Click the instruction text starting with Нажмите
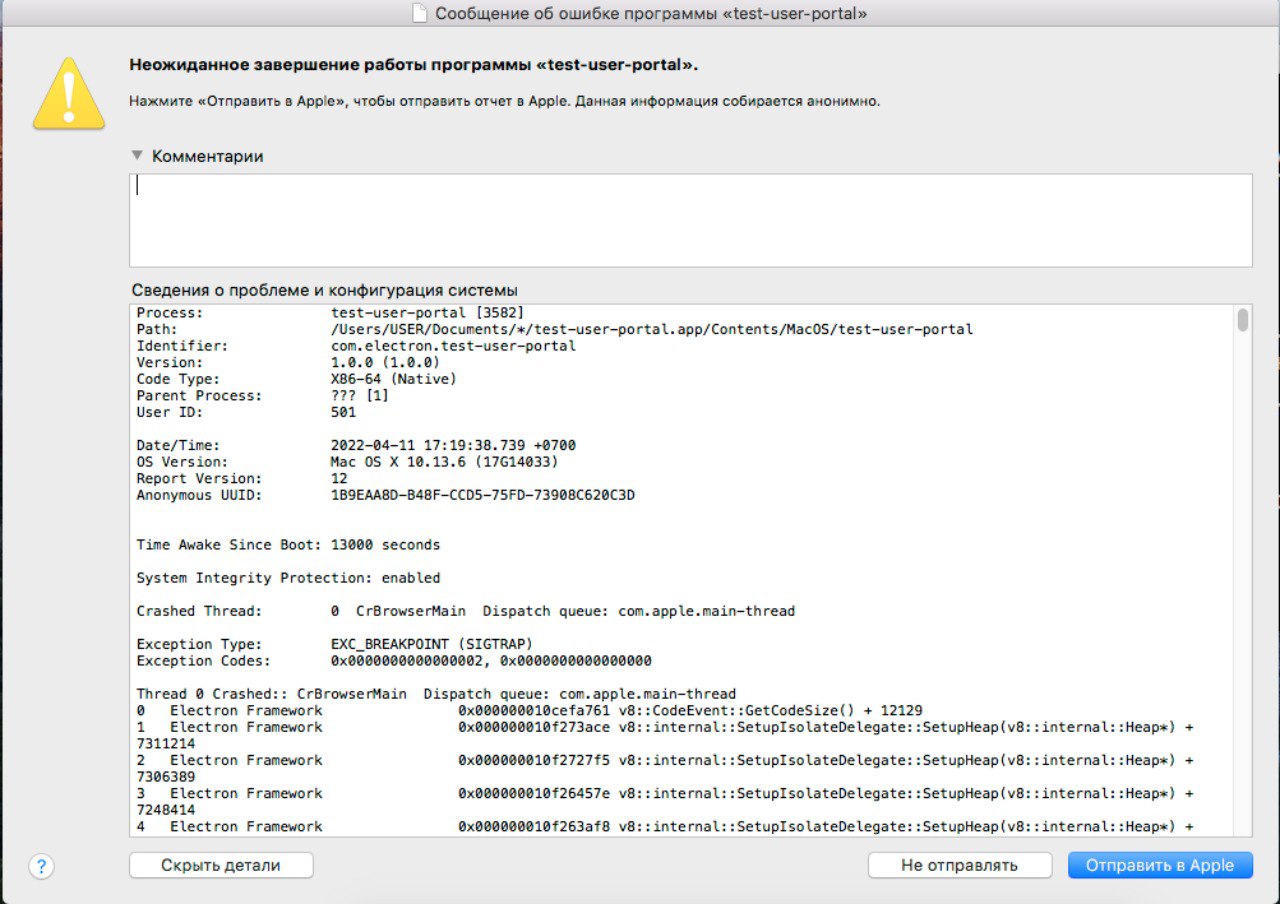Viewport: 1280px width, 904px height. (x=505, y=101)
